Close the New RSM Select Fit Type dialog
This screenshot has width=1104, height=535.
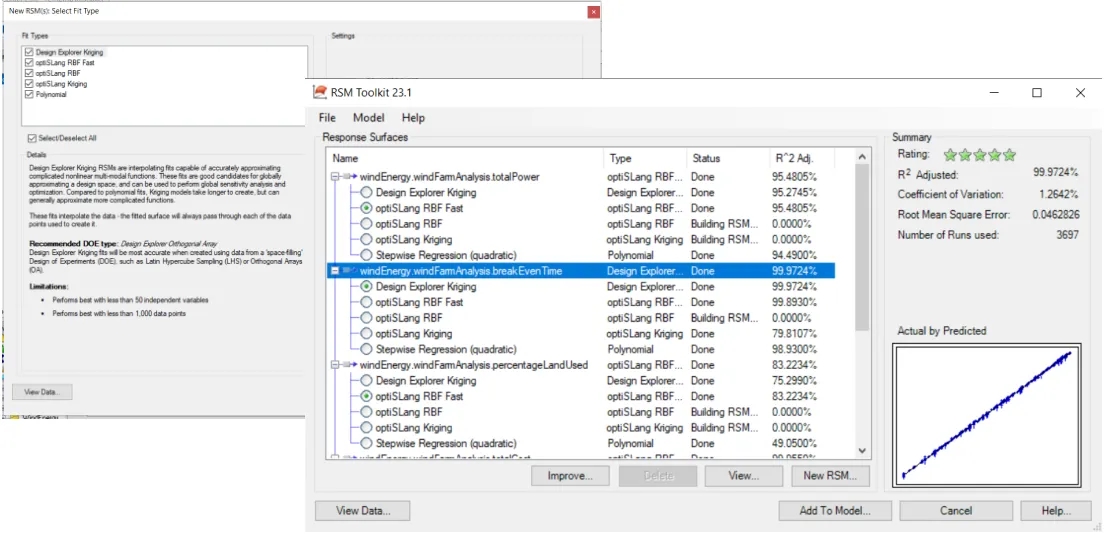[x=594, y=12]
